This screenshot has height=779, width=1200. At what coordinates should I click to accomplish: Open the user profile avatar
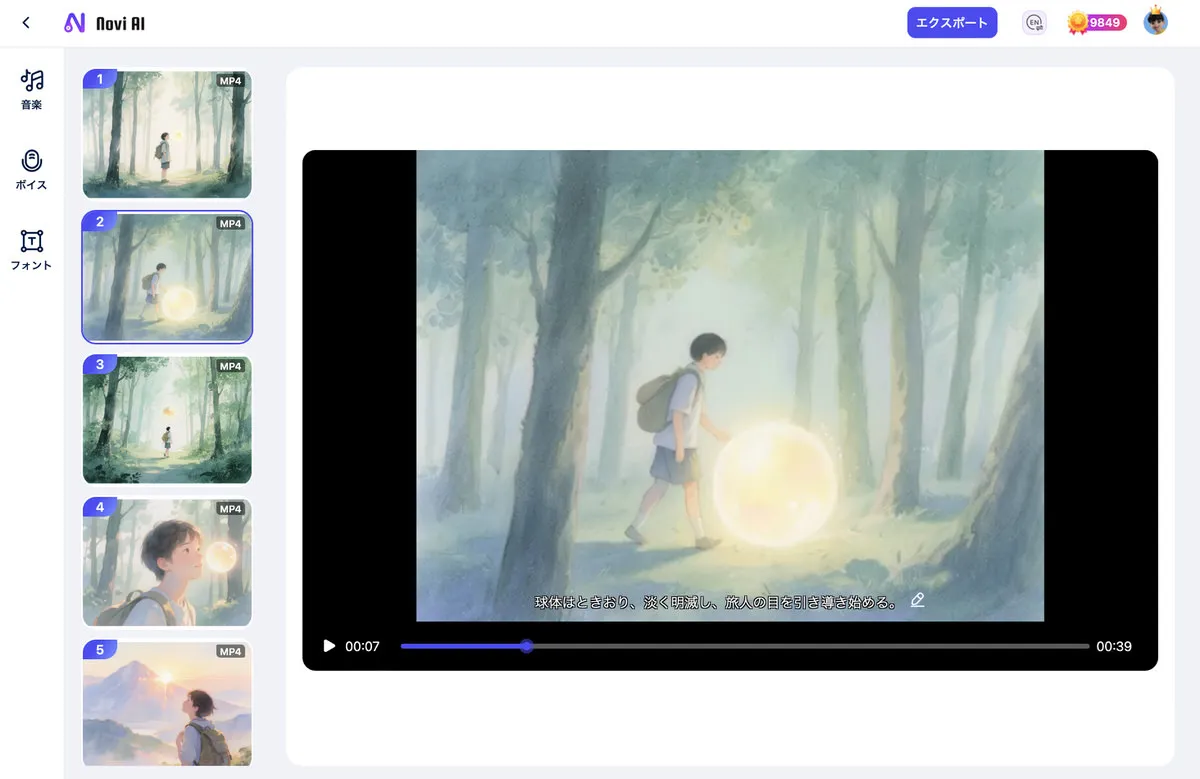tap(1156, 22)
